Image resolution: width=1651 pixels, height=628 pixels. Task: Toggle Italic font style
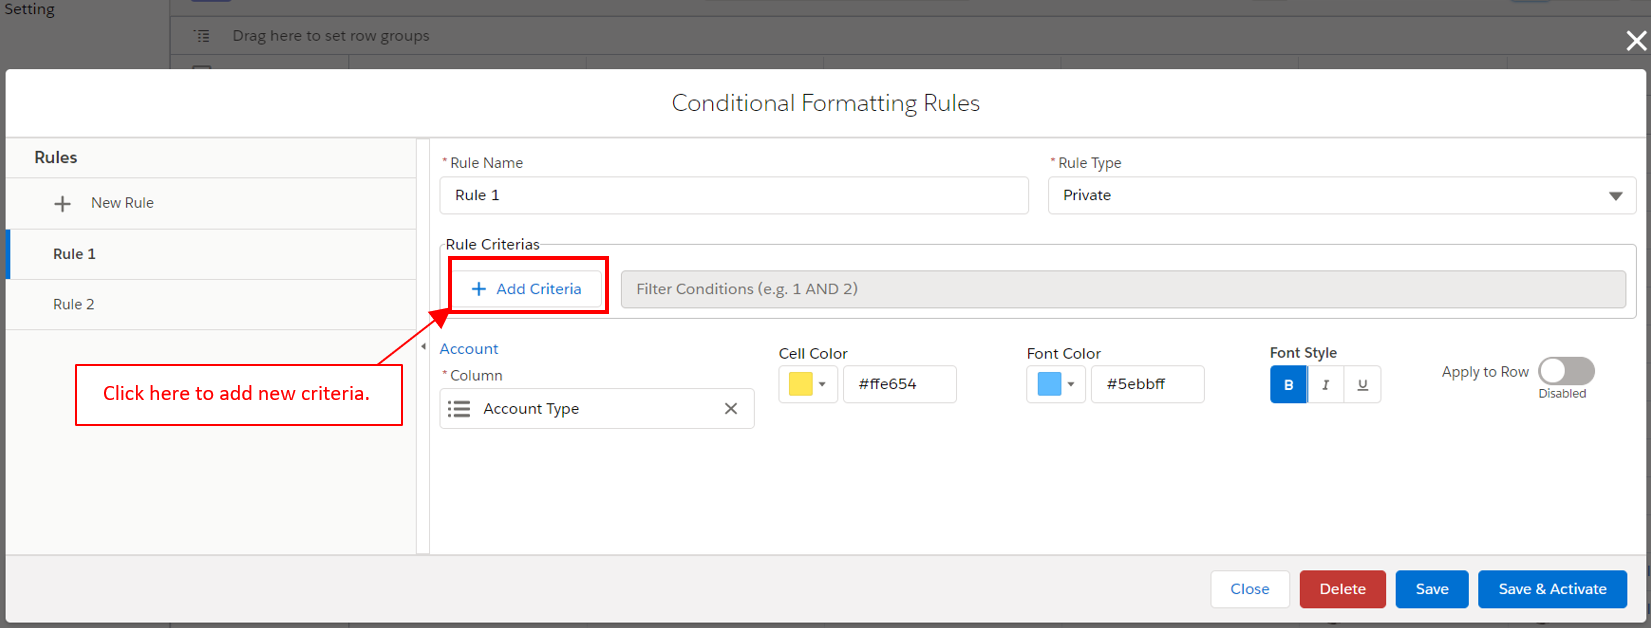click(x=1325, y=384)
